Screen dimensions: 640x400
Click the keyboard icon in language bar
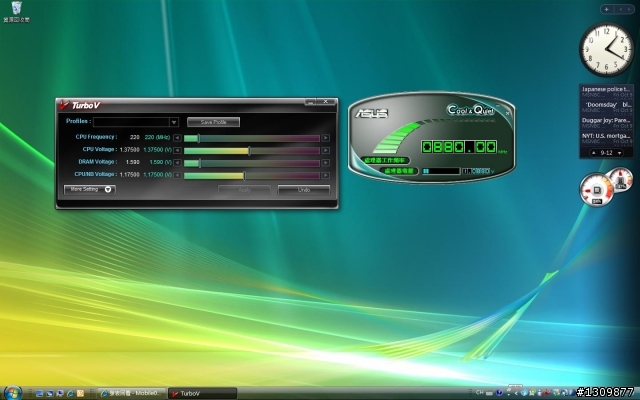[x=489, y=393]
